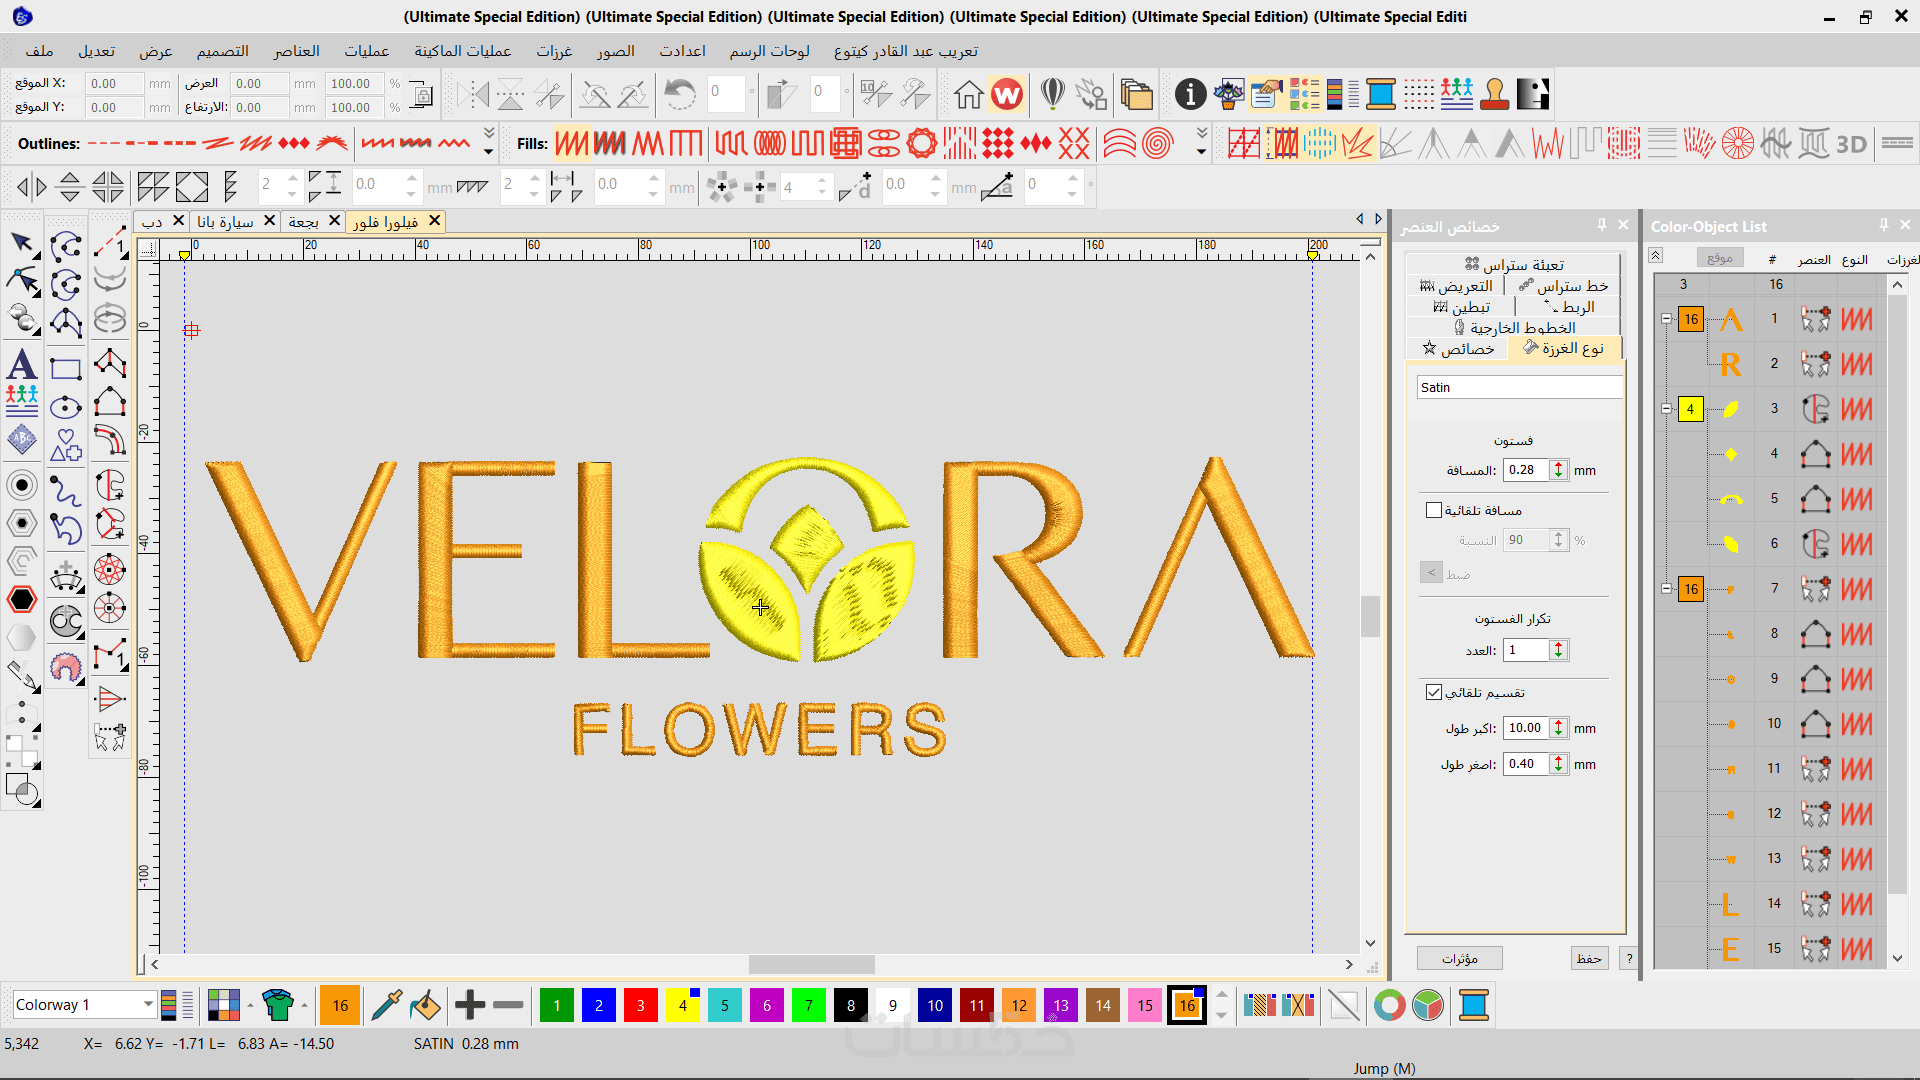Image resolution: width=1920 pixels, height=1080 pixels.
Task: Select the lettering A text tool
Action: [22, 364]
